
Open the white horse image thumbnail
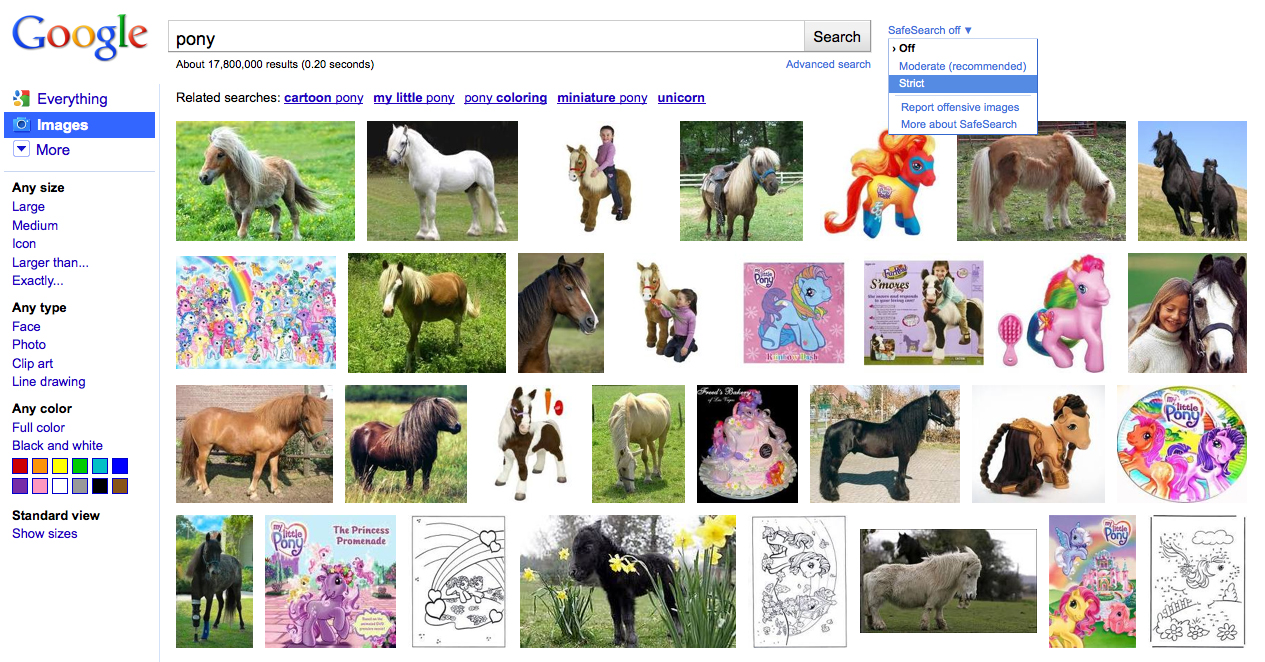tap(442, 181)
